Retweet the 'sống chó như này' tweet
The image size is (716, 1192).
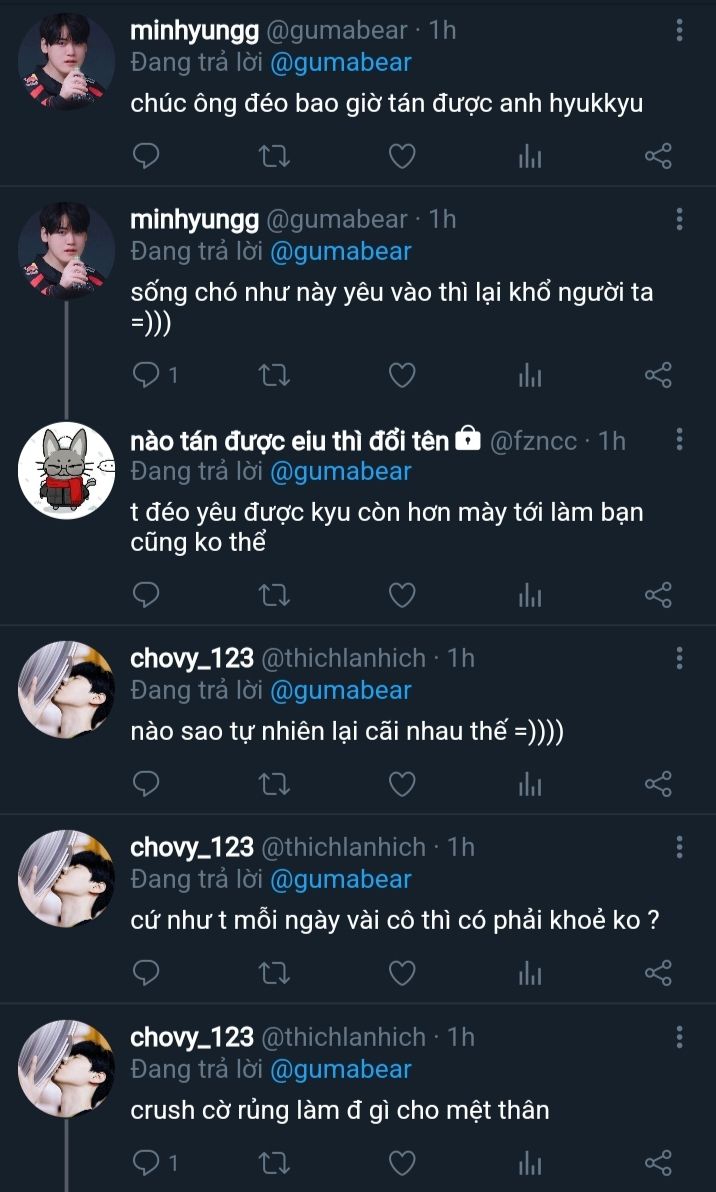click(274, 376)
